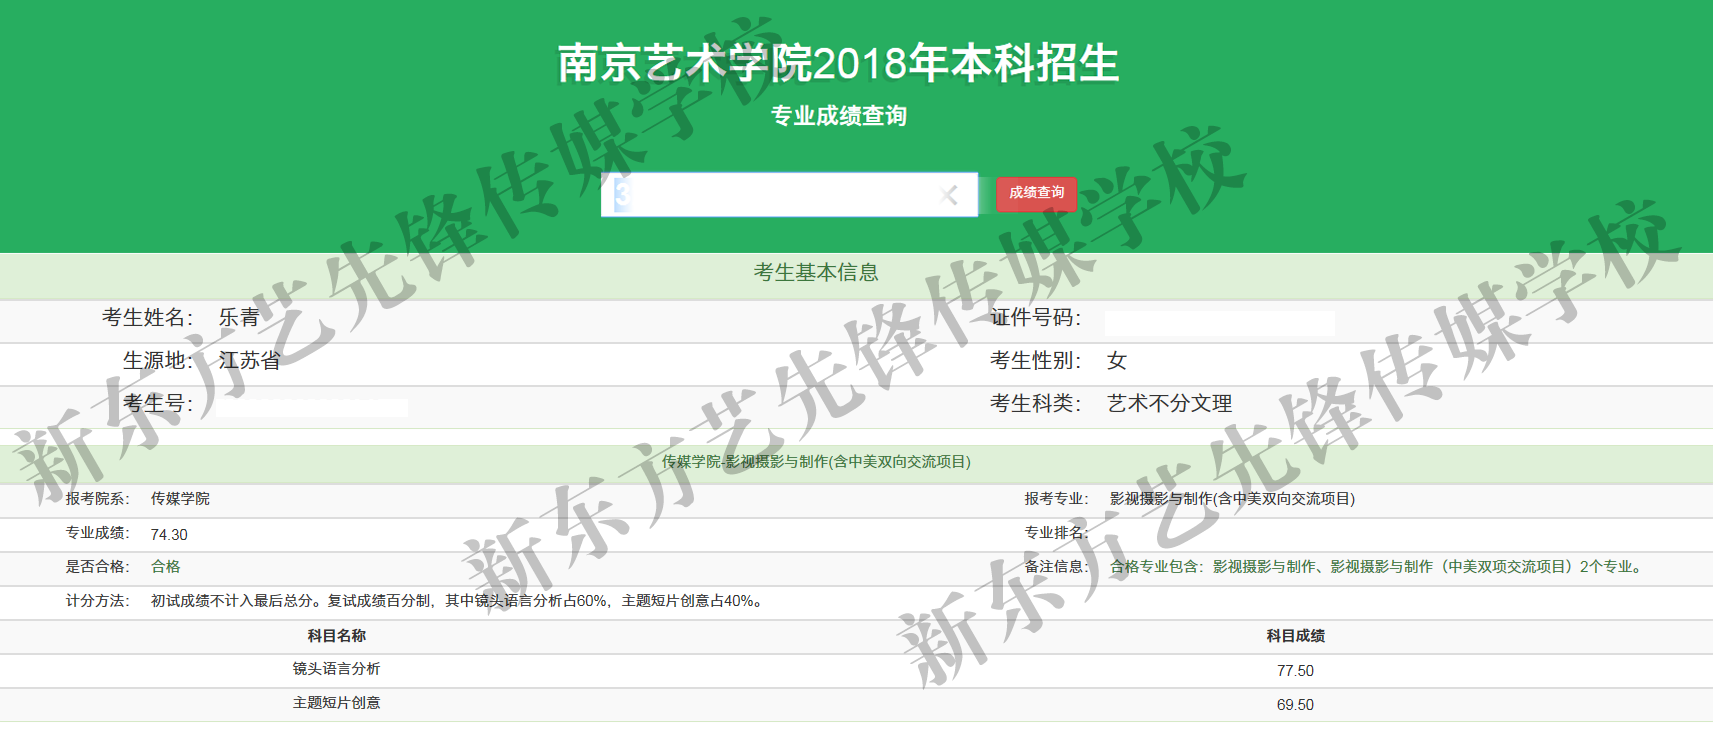This screenshot has width=1713, height=737.
Task: Click the 考生号 label
Action: (x=158, y=403)
